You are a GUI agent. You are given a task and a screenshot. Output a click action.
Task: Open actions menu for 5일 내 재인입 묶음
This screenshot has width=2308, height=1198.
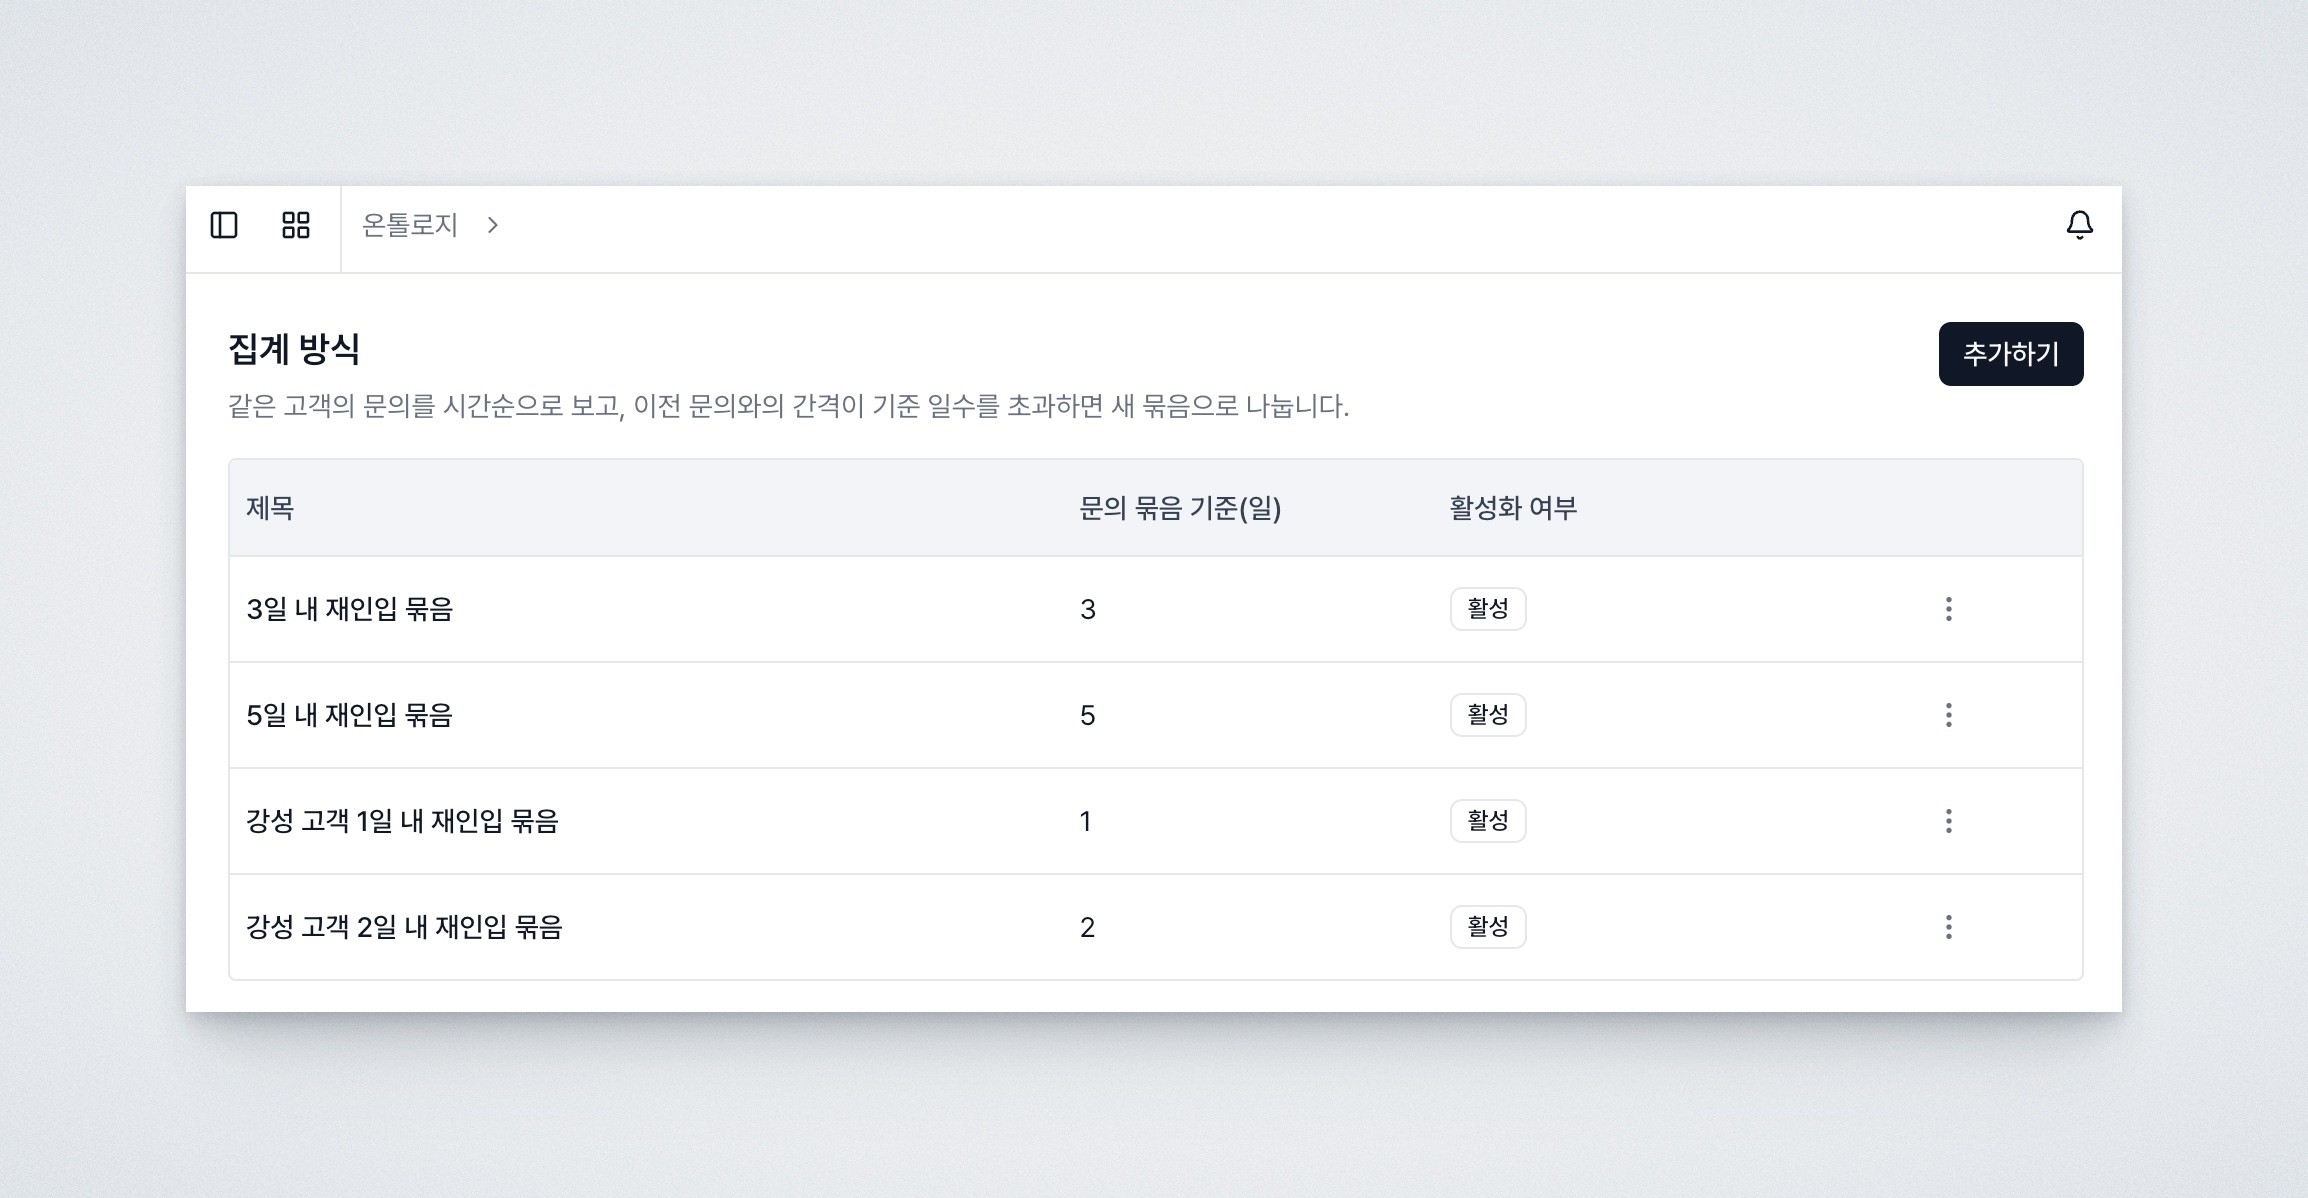(x=1948, y=714)
